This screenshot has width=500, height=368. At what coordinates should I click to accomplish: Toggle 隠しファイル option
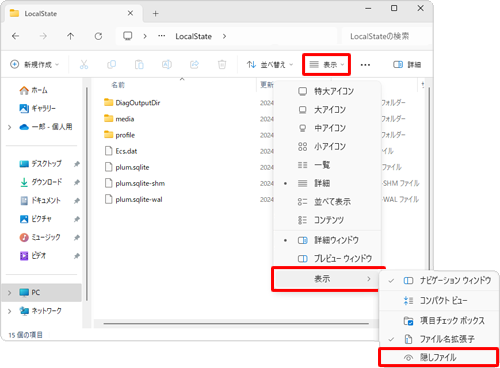coord(439,358)
